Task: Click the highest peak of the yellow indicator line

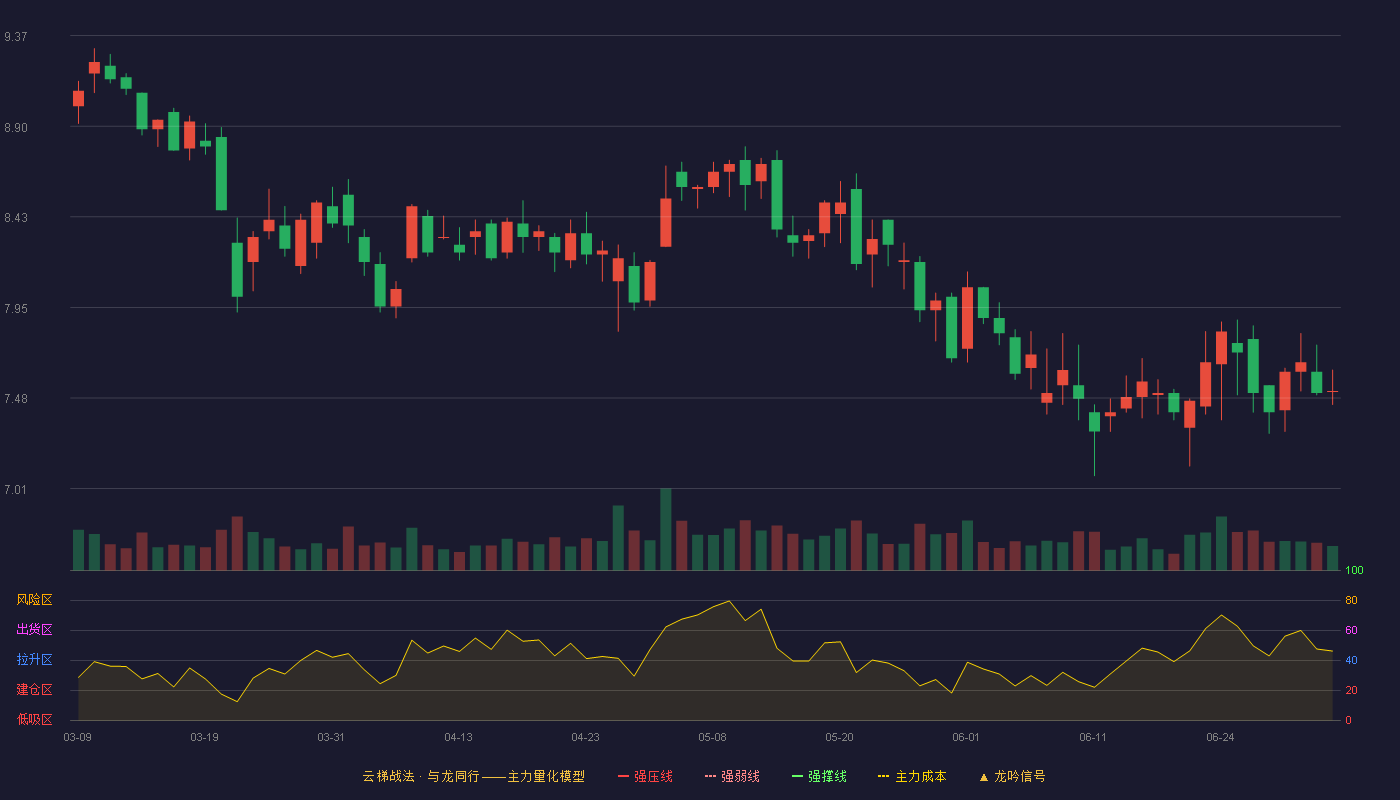Action: point(729,601)
